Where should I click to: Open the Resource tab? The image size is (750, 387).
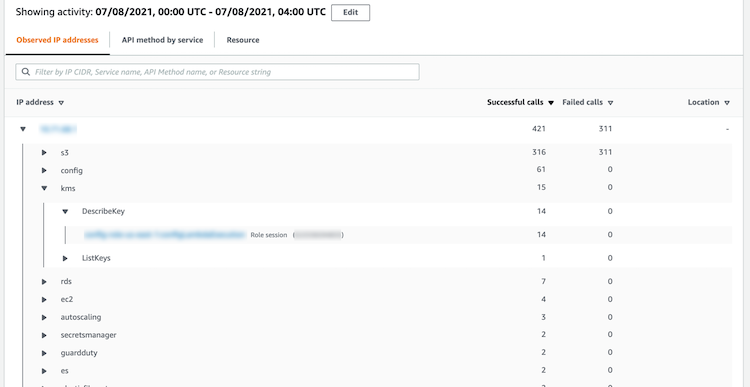(x=243, y=40)
